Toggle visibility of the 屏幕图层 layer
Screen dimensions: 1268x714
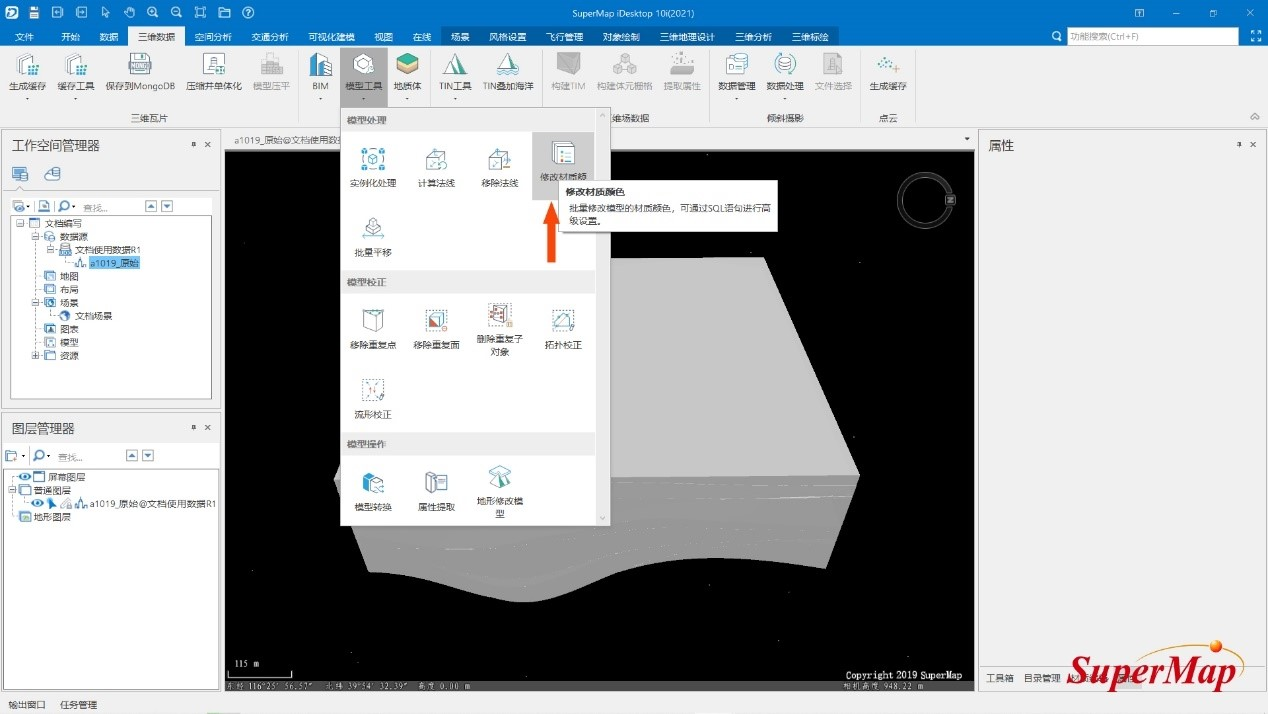click(x=25, y=477)
